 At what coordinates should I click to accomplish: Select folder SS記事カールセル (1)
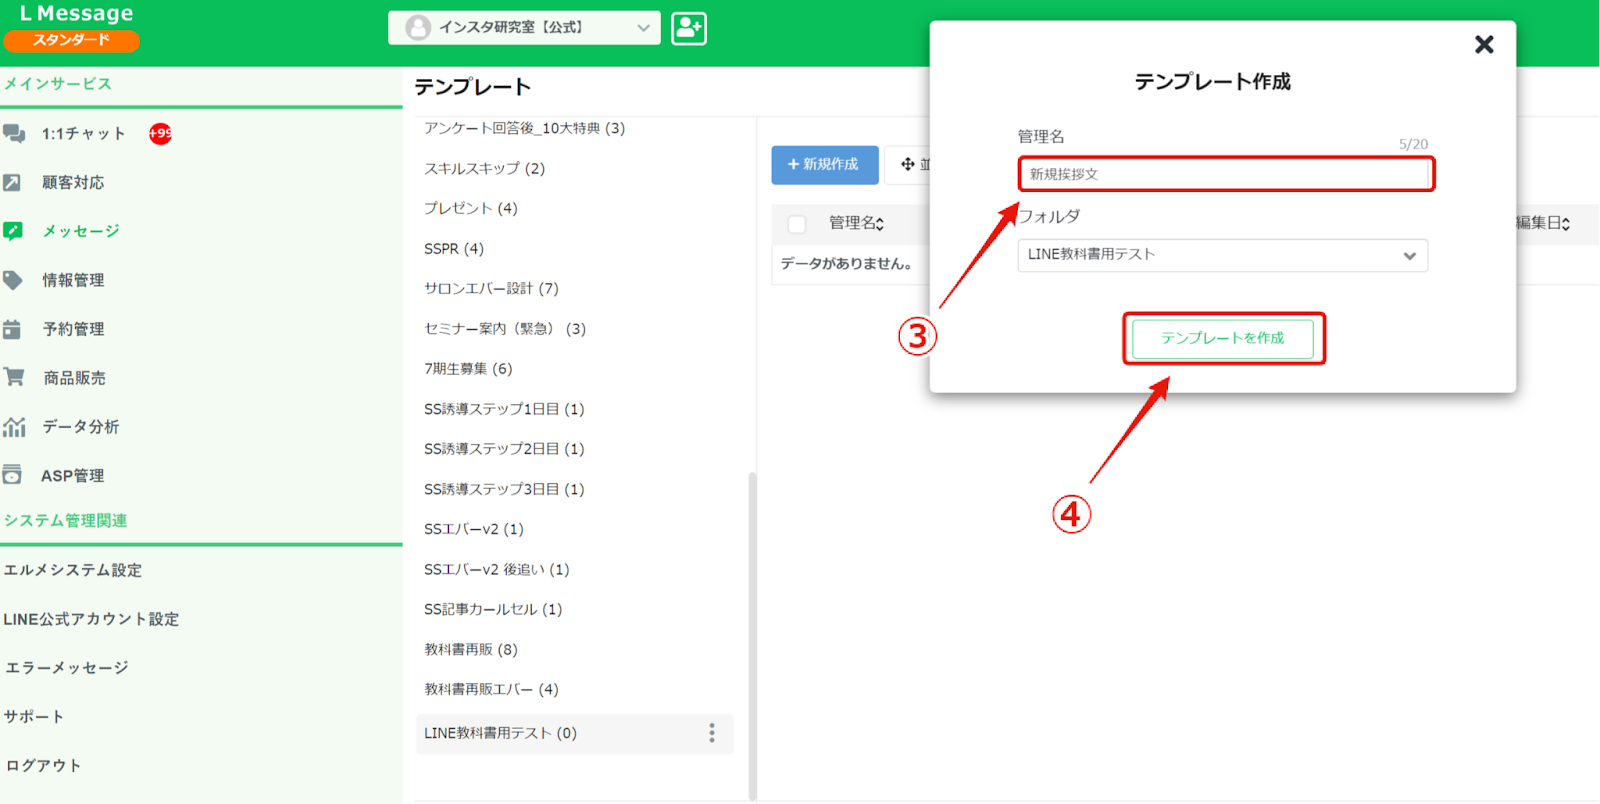[493, 609]
